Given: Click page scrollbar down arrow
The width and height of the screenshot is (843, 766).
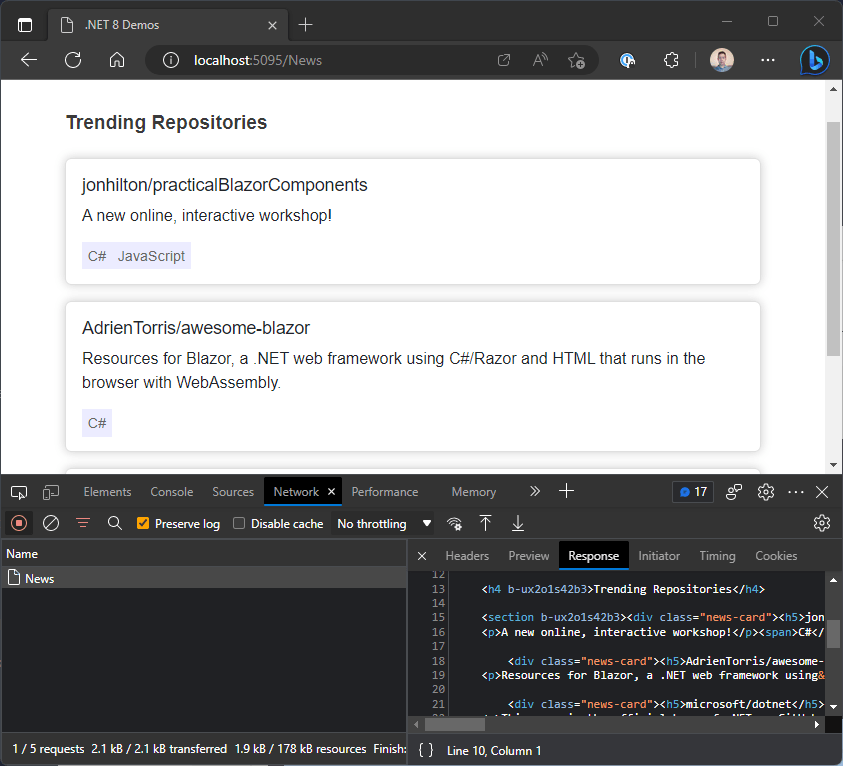Looking at the screenshot, I should click(x=833, y=465).
